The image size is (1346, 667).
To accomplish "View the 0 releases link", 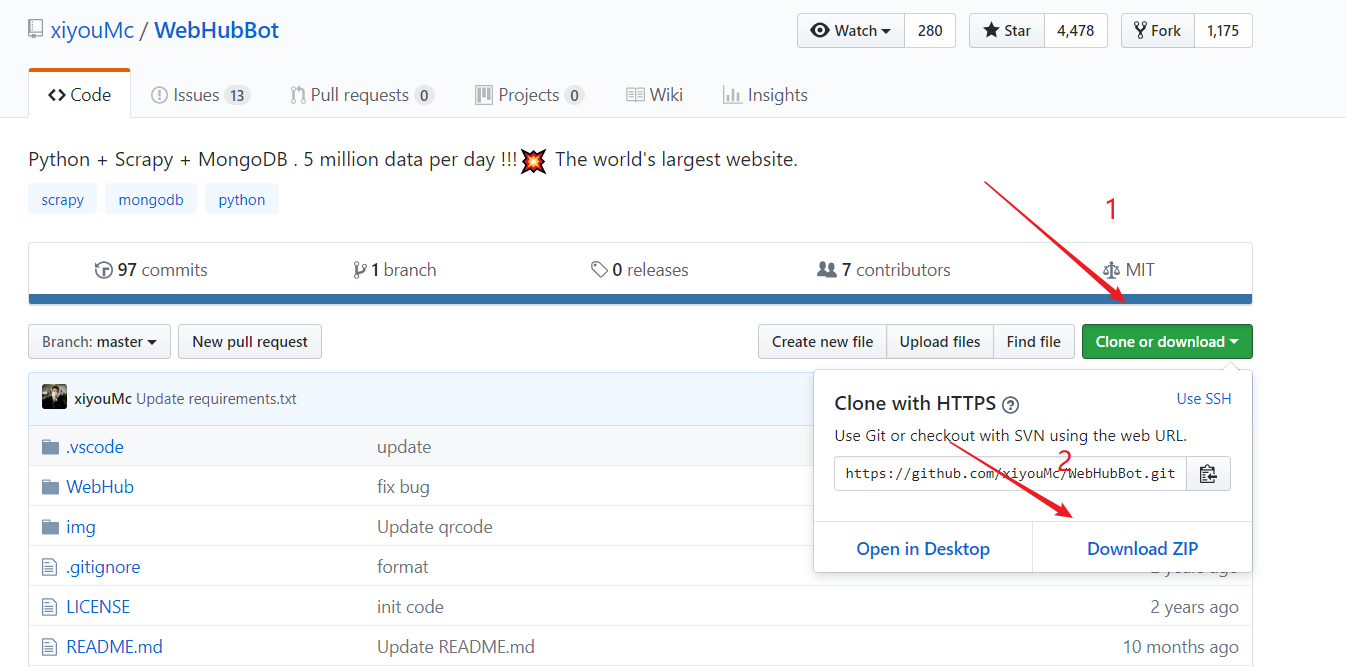I will coord(640,270).
